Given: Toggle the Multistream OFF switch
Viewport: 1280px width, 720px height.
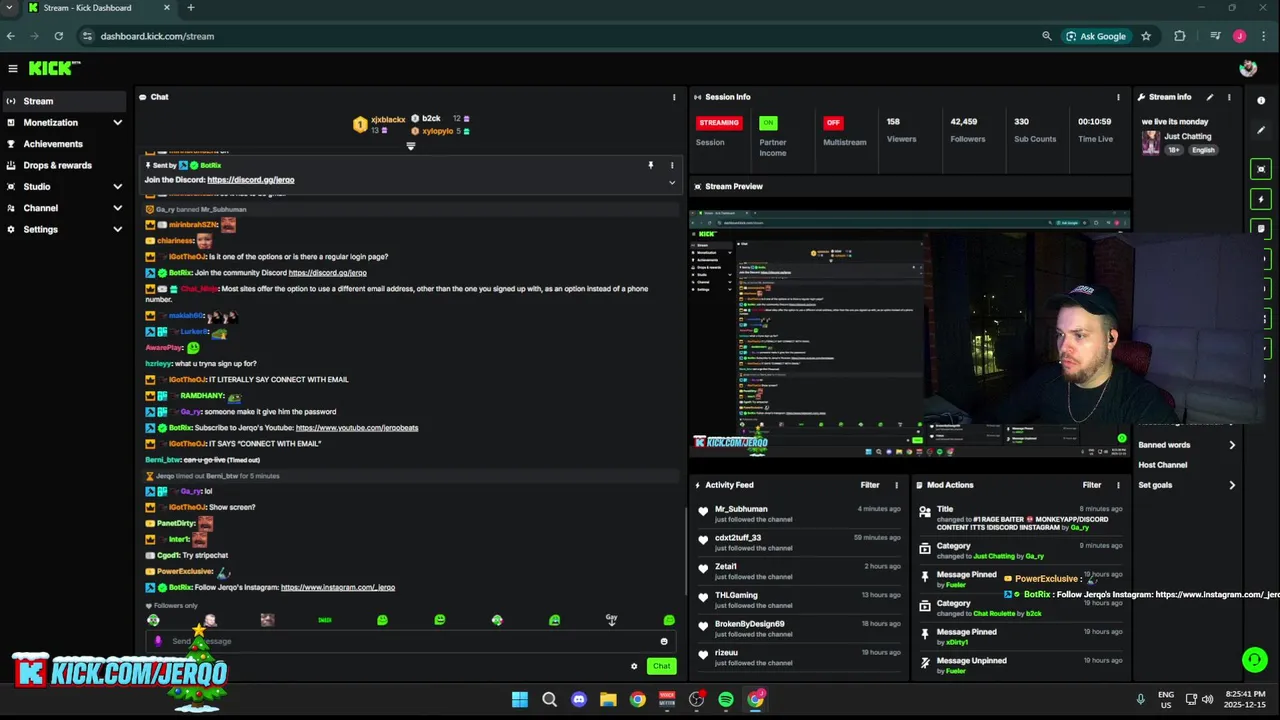Looking at the screenshot, I should (832, 123).
